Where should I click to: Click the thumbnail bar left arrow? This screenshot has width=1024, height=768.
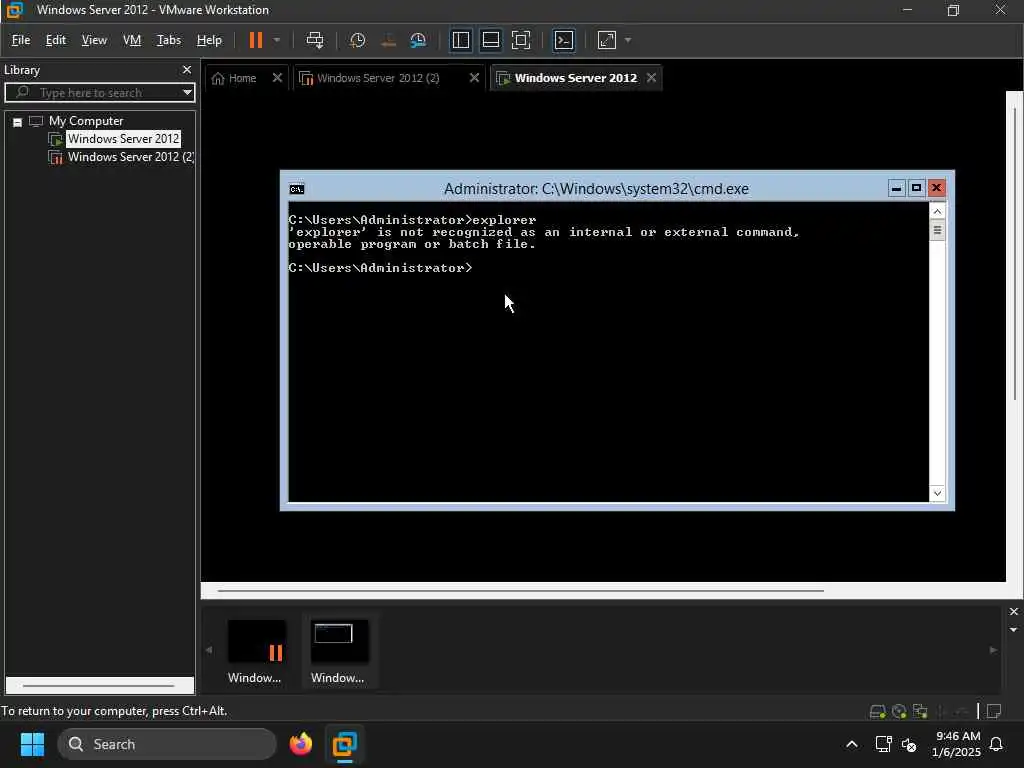click(209, 650)
